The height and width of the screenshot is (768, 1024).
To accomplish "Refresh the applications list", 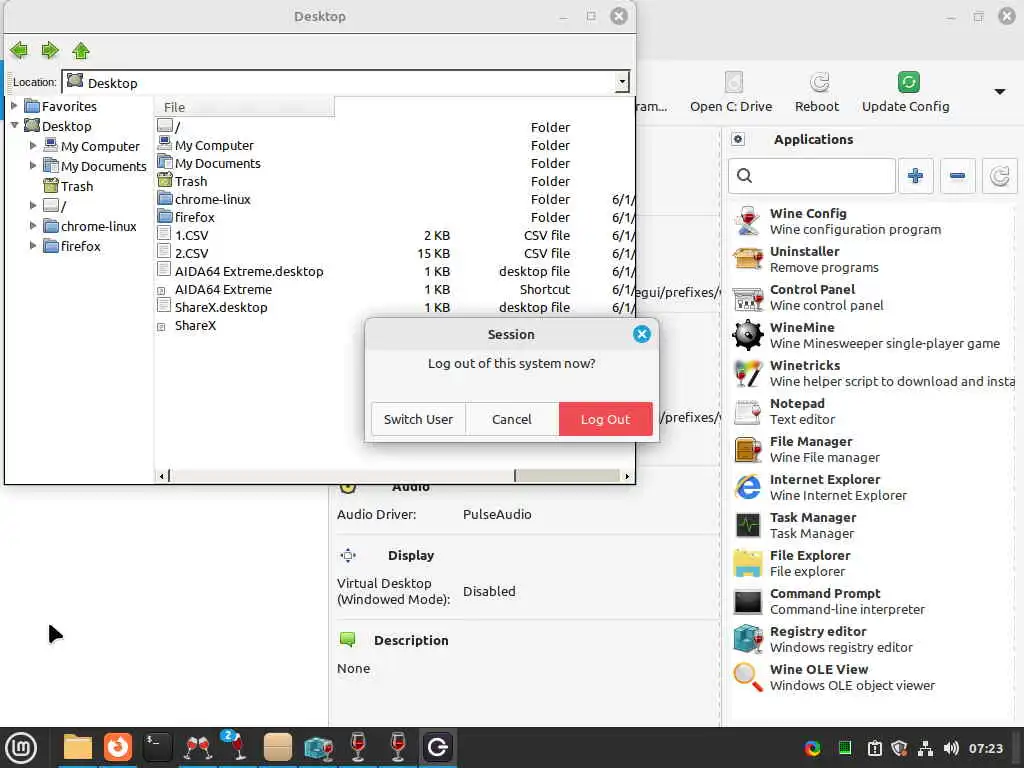I will point(999,176).
